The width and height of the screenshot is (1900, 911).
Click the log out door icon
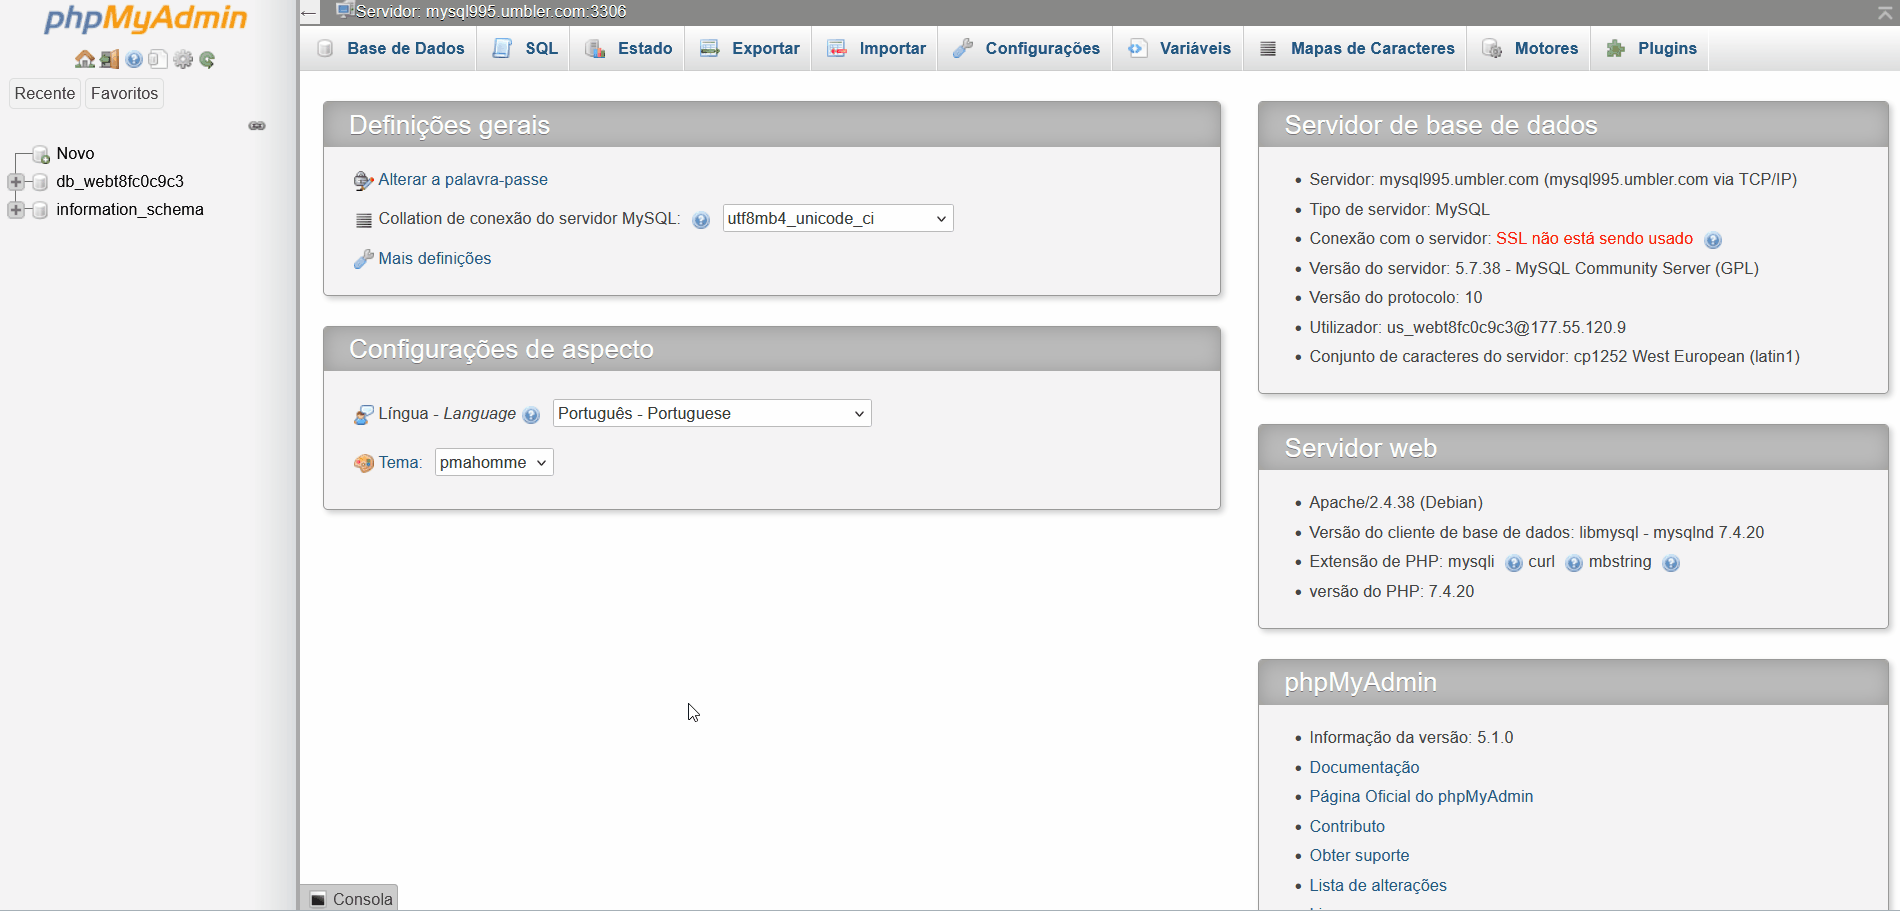pyautogui.click(x=109, y=60)
